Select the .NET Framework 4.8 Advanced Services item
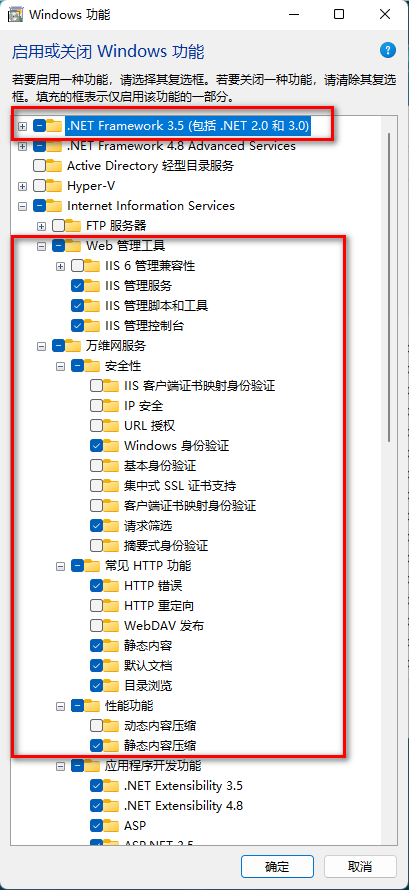Viewport: 409px width, 890px height. point(181,146)
